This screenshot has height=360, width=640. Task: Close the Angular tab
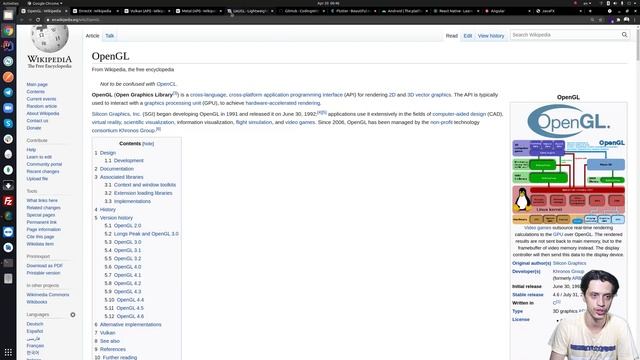[529, 11]
